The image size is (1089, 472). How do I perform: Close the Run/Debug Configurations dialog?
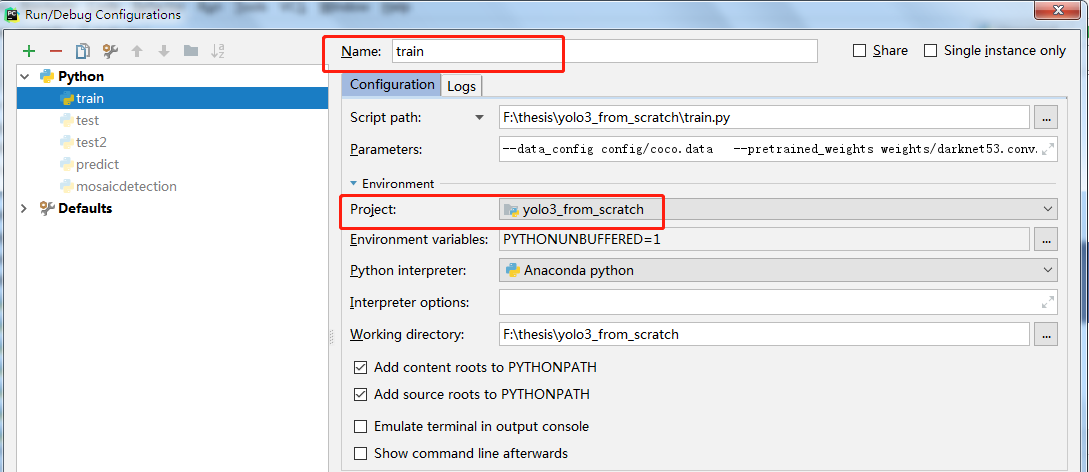tap(1057, 10)
